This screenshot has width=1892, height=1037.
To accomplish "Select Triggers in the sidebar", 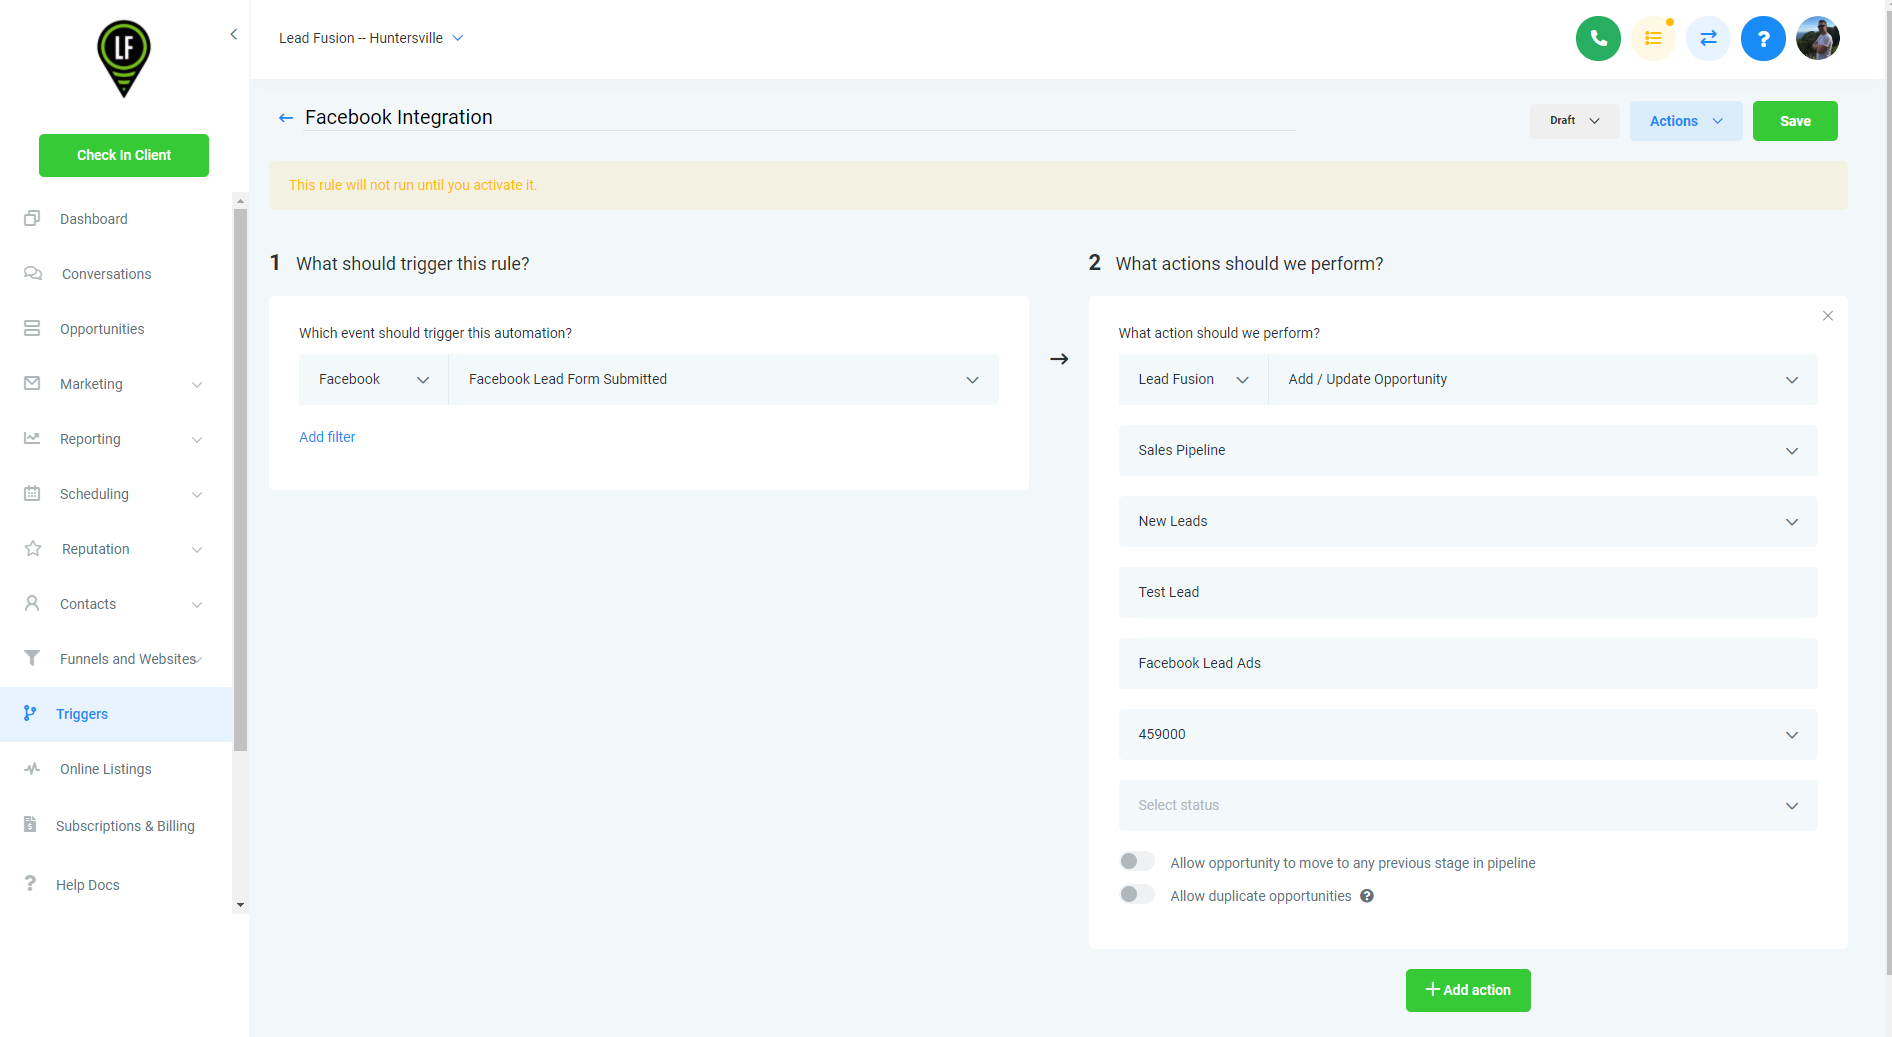I will coord(116,714).
